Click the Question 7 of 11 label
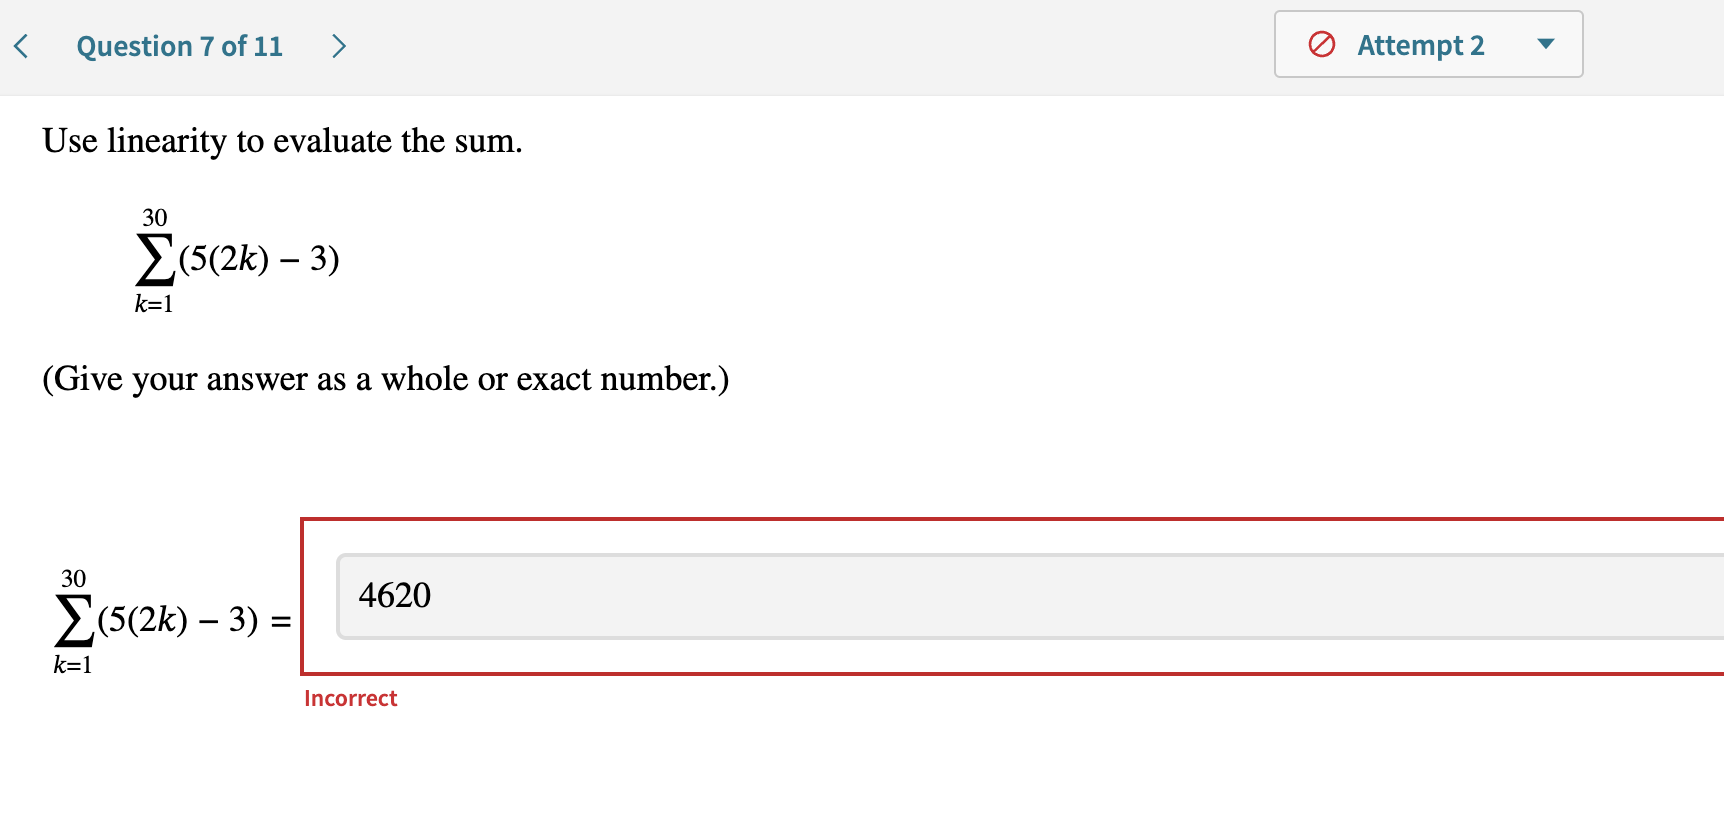The image size is (1724, 840). 180,45
